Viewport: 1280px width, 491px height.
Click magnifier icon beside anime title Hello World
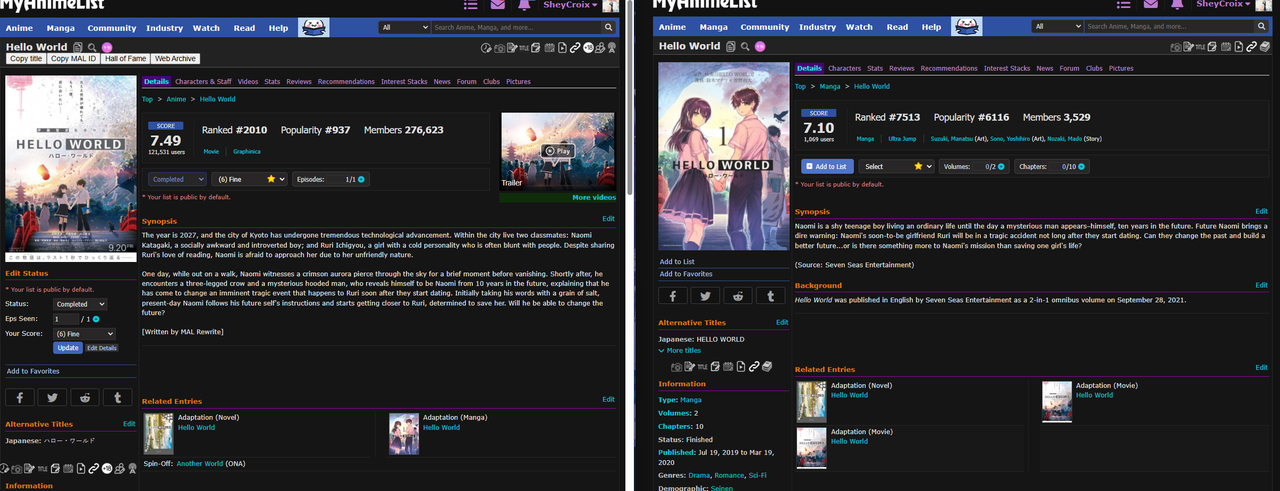92,47
